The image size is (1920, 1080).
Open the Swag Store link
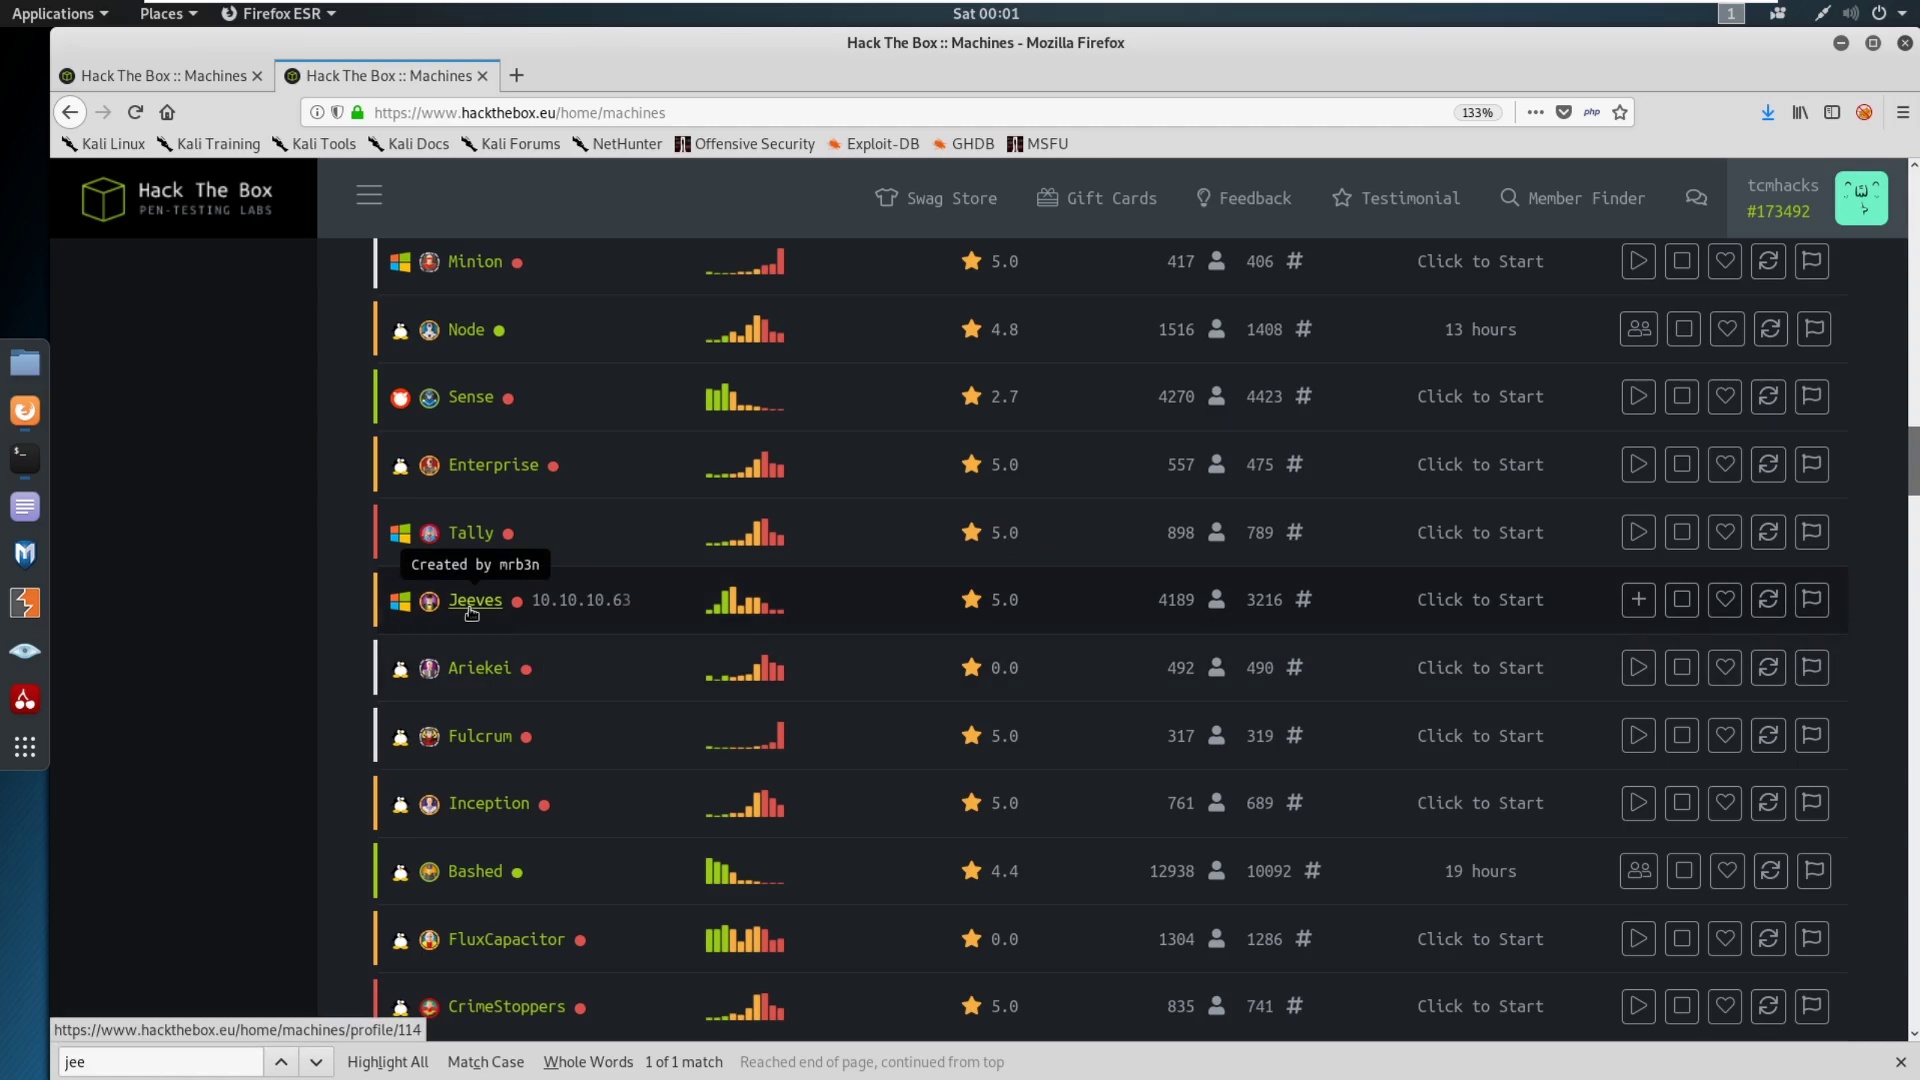click(936, 198)
